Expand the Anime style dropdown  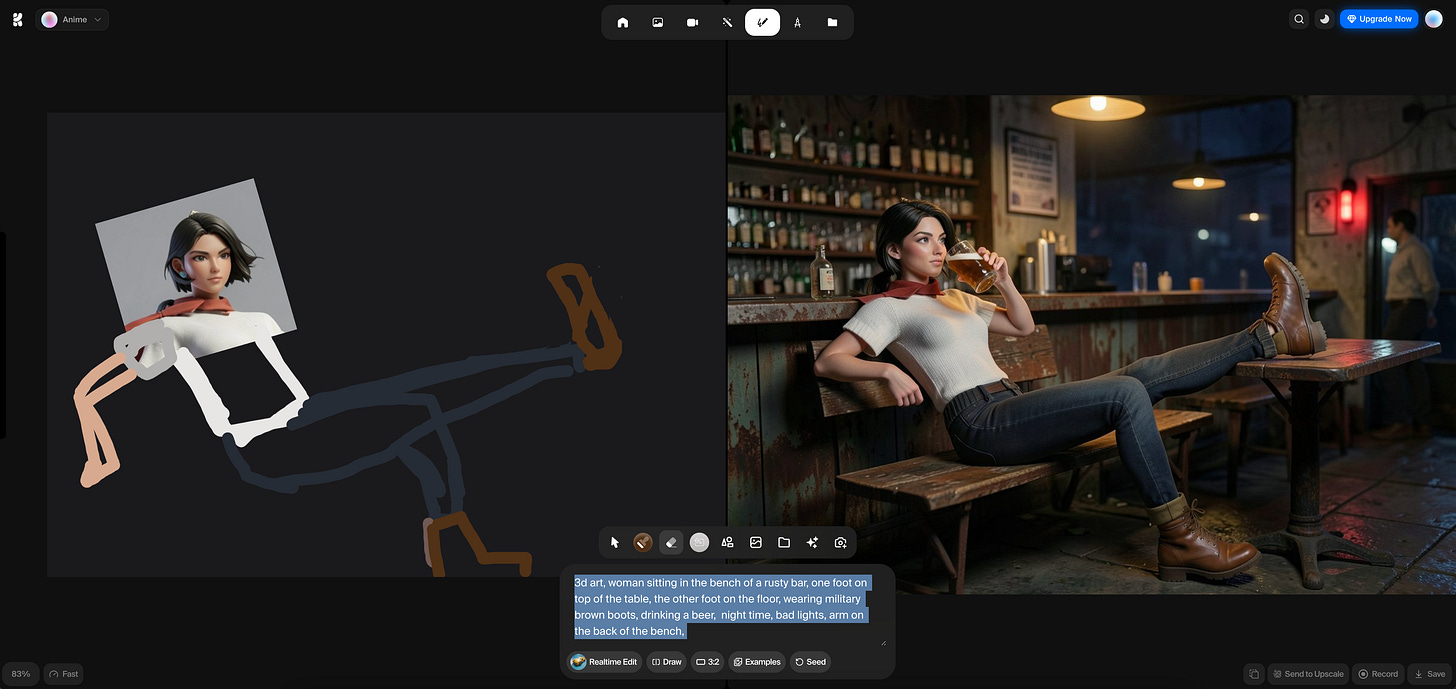tap(73, 19)
